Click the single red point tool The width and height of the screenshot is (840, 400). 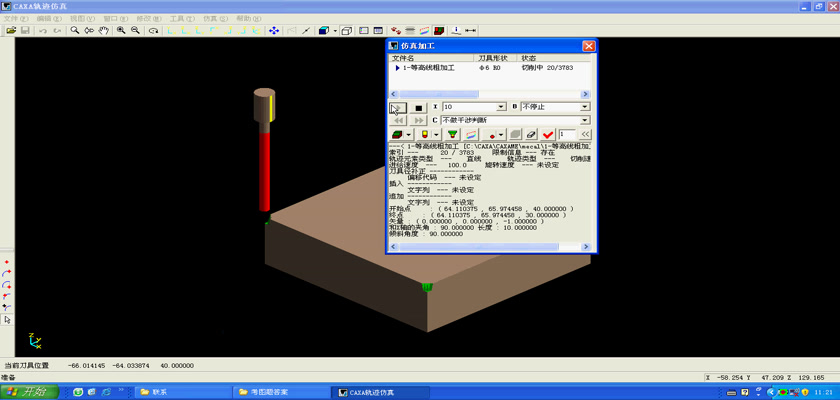tap(7, 262)
